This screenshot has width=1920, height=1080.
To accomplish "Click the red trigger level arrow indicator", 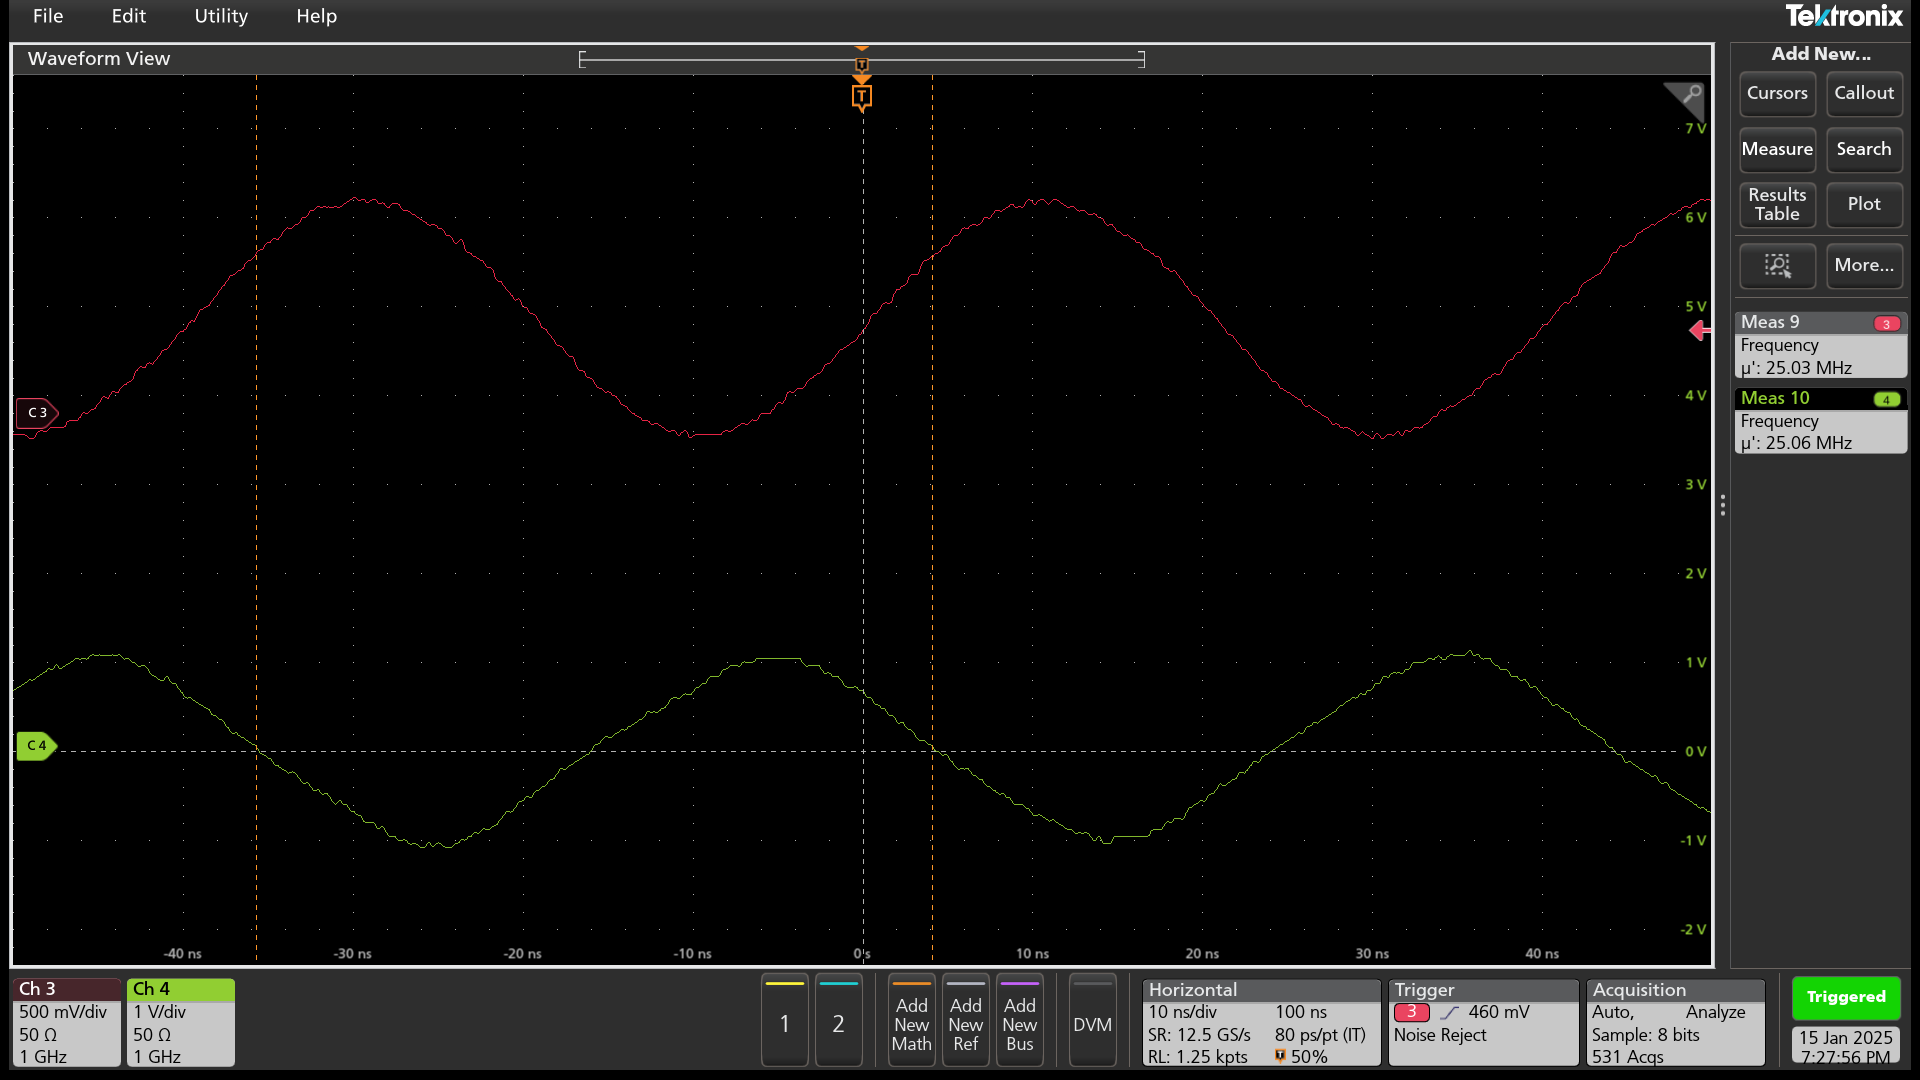I will click(x=1698, y=331).
